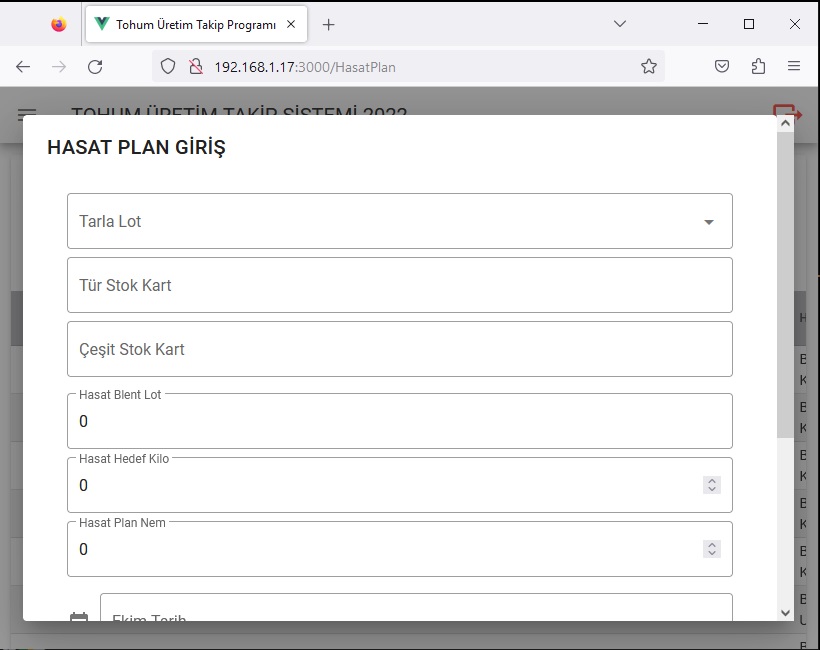Reload the current page
820x650 pixels.
point(95,66)
